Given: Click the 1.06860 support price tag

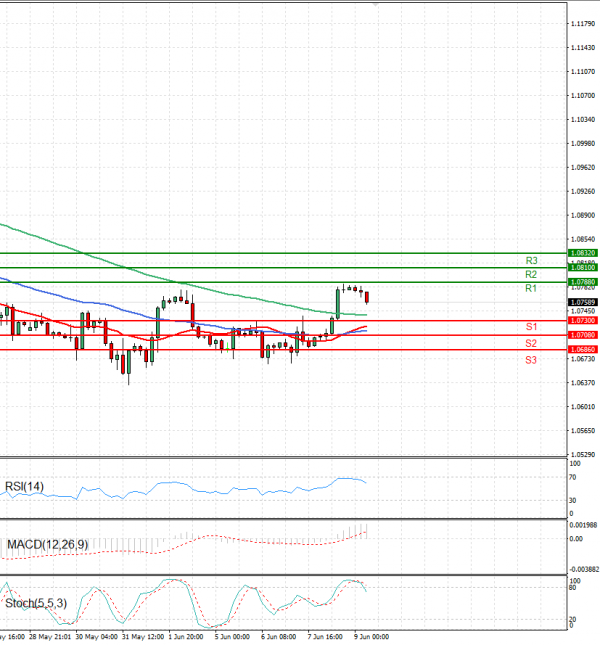Looking at the screenshot, I should click(582, 349).
